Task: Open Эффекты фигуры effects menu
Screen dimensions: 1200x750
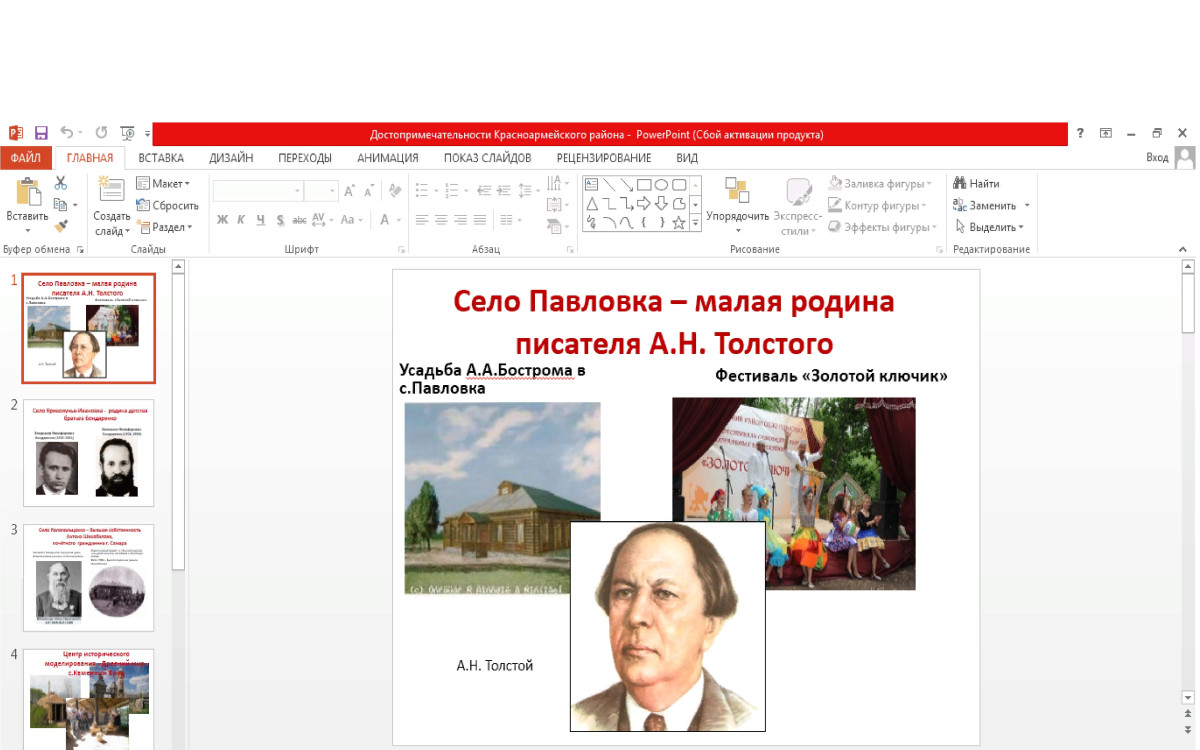Action: [x=881, y=227]
